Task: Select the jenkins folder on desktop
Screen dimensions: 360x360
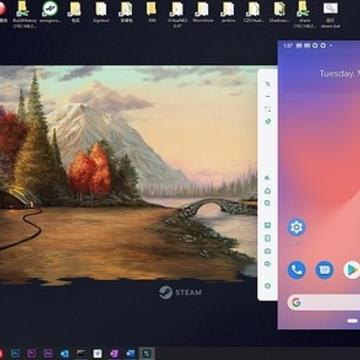Action: [228, 12]
